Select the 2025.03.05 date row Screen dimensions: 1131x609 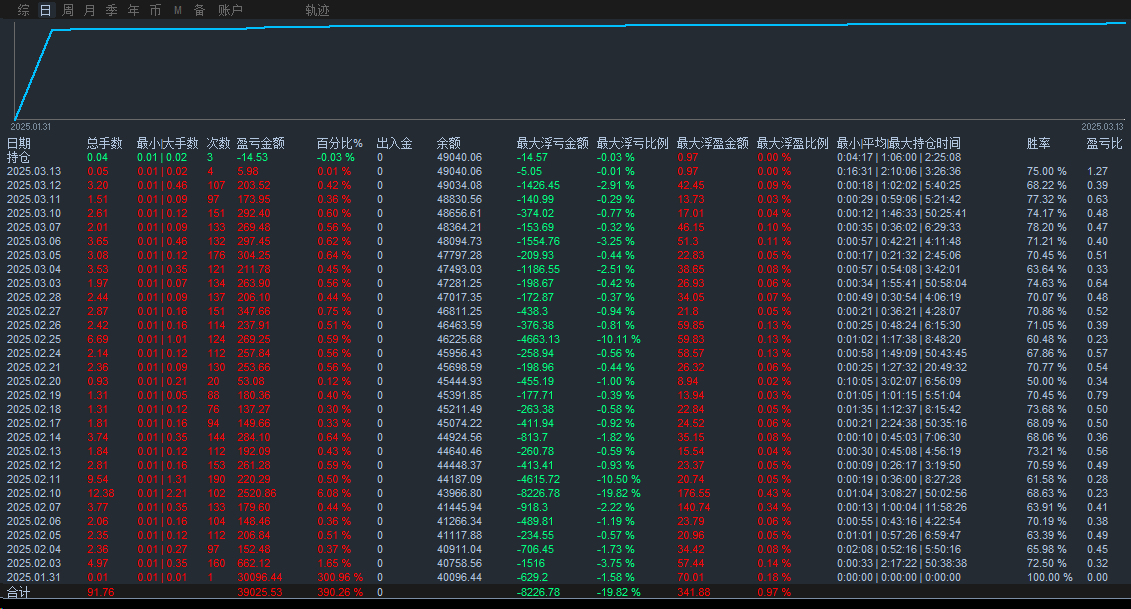click(34, 255)
